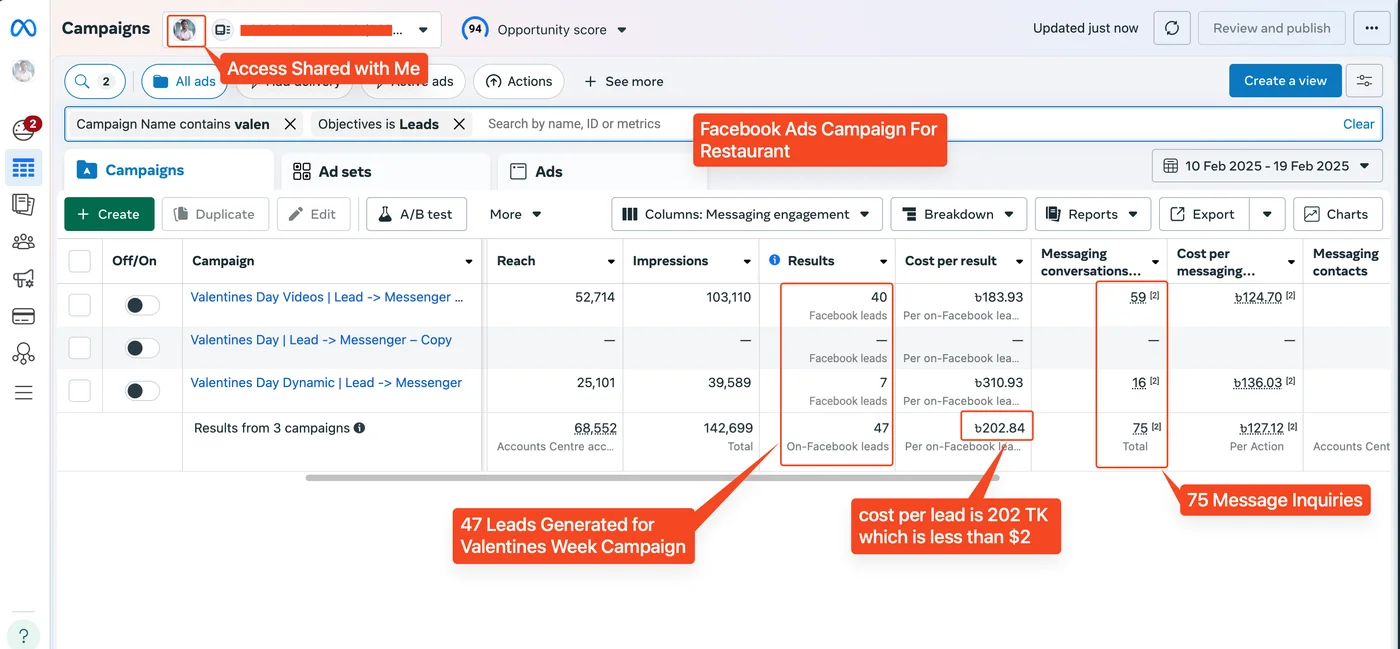Screen dimensions: 1400x649
Task: Switch to the Ads tab
Action: (548, 170)
